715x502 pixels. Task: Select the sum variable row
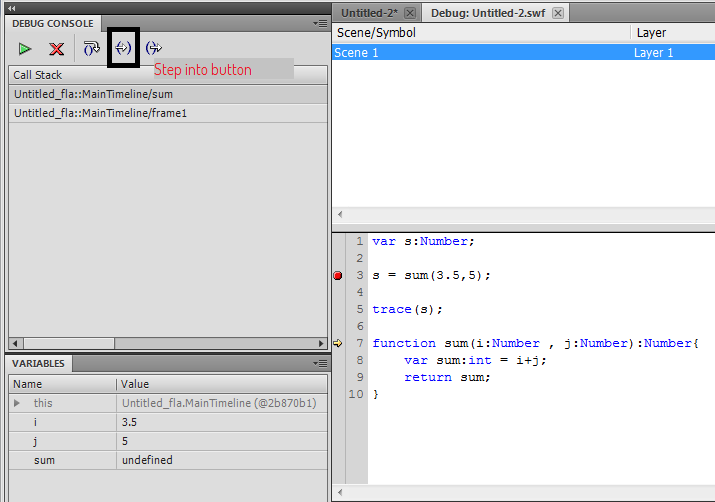(x=168, y=460)
